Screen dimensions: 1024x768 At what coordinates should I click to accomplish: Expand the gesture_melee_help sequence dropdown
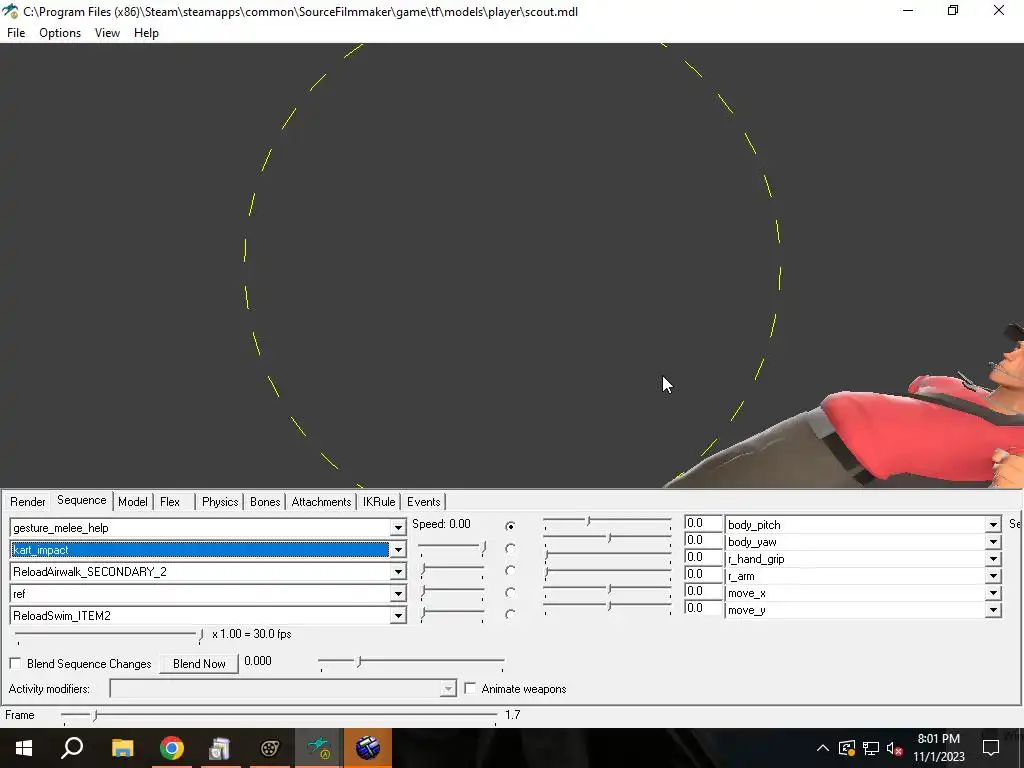(398, 528)
